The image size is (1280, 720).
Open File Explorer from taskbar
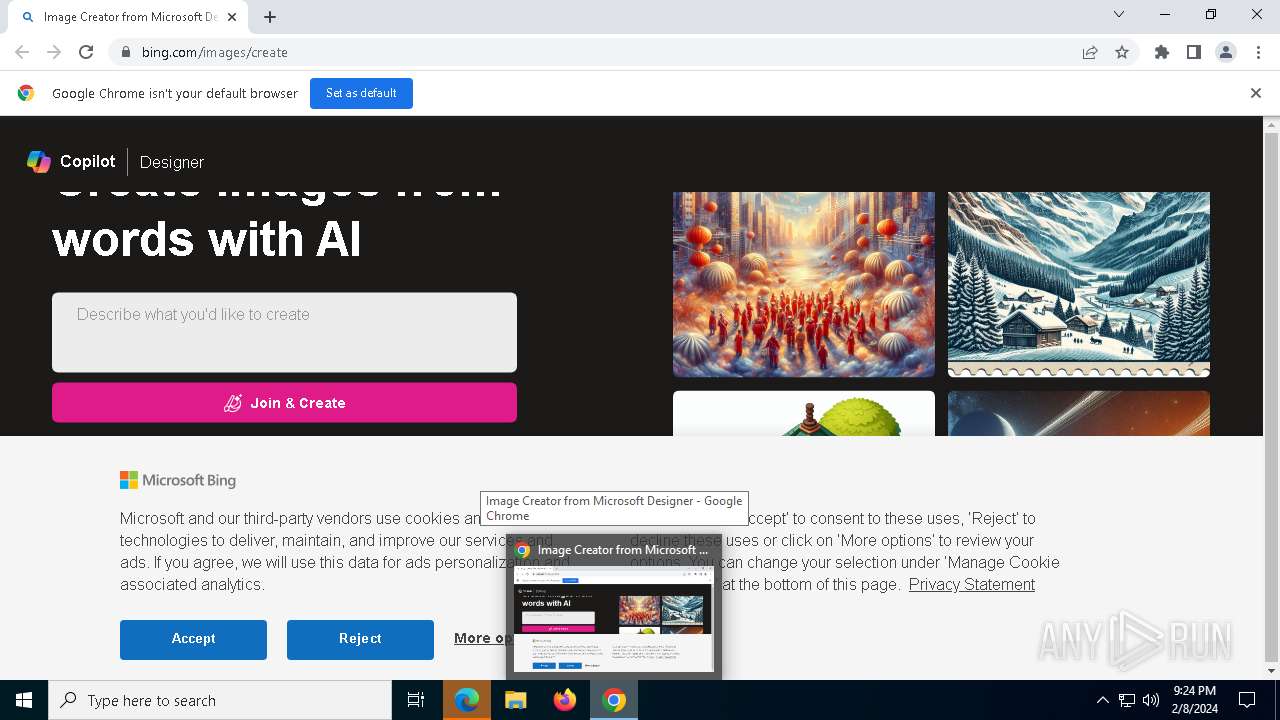tap(516, 700)
